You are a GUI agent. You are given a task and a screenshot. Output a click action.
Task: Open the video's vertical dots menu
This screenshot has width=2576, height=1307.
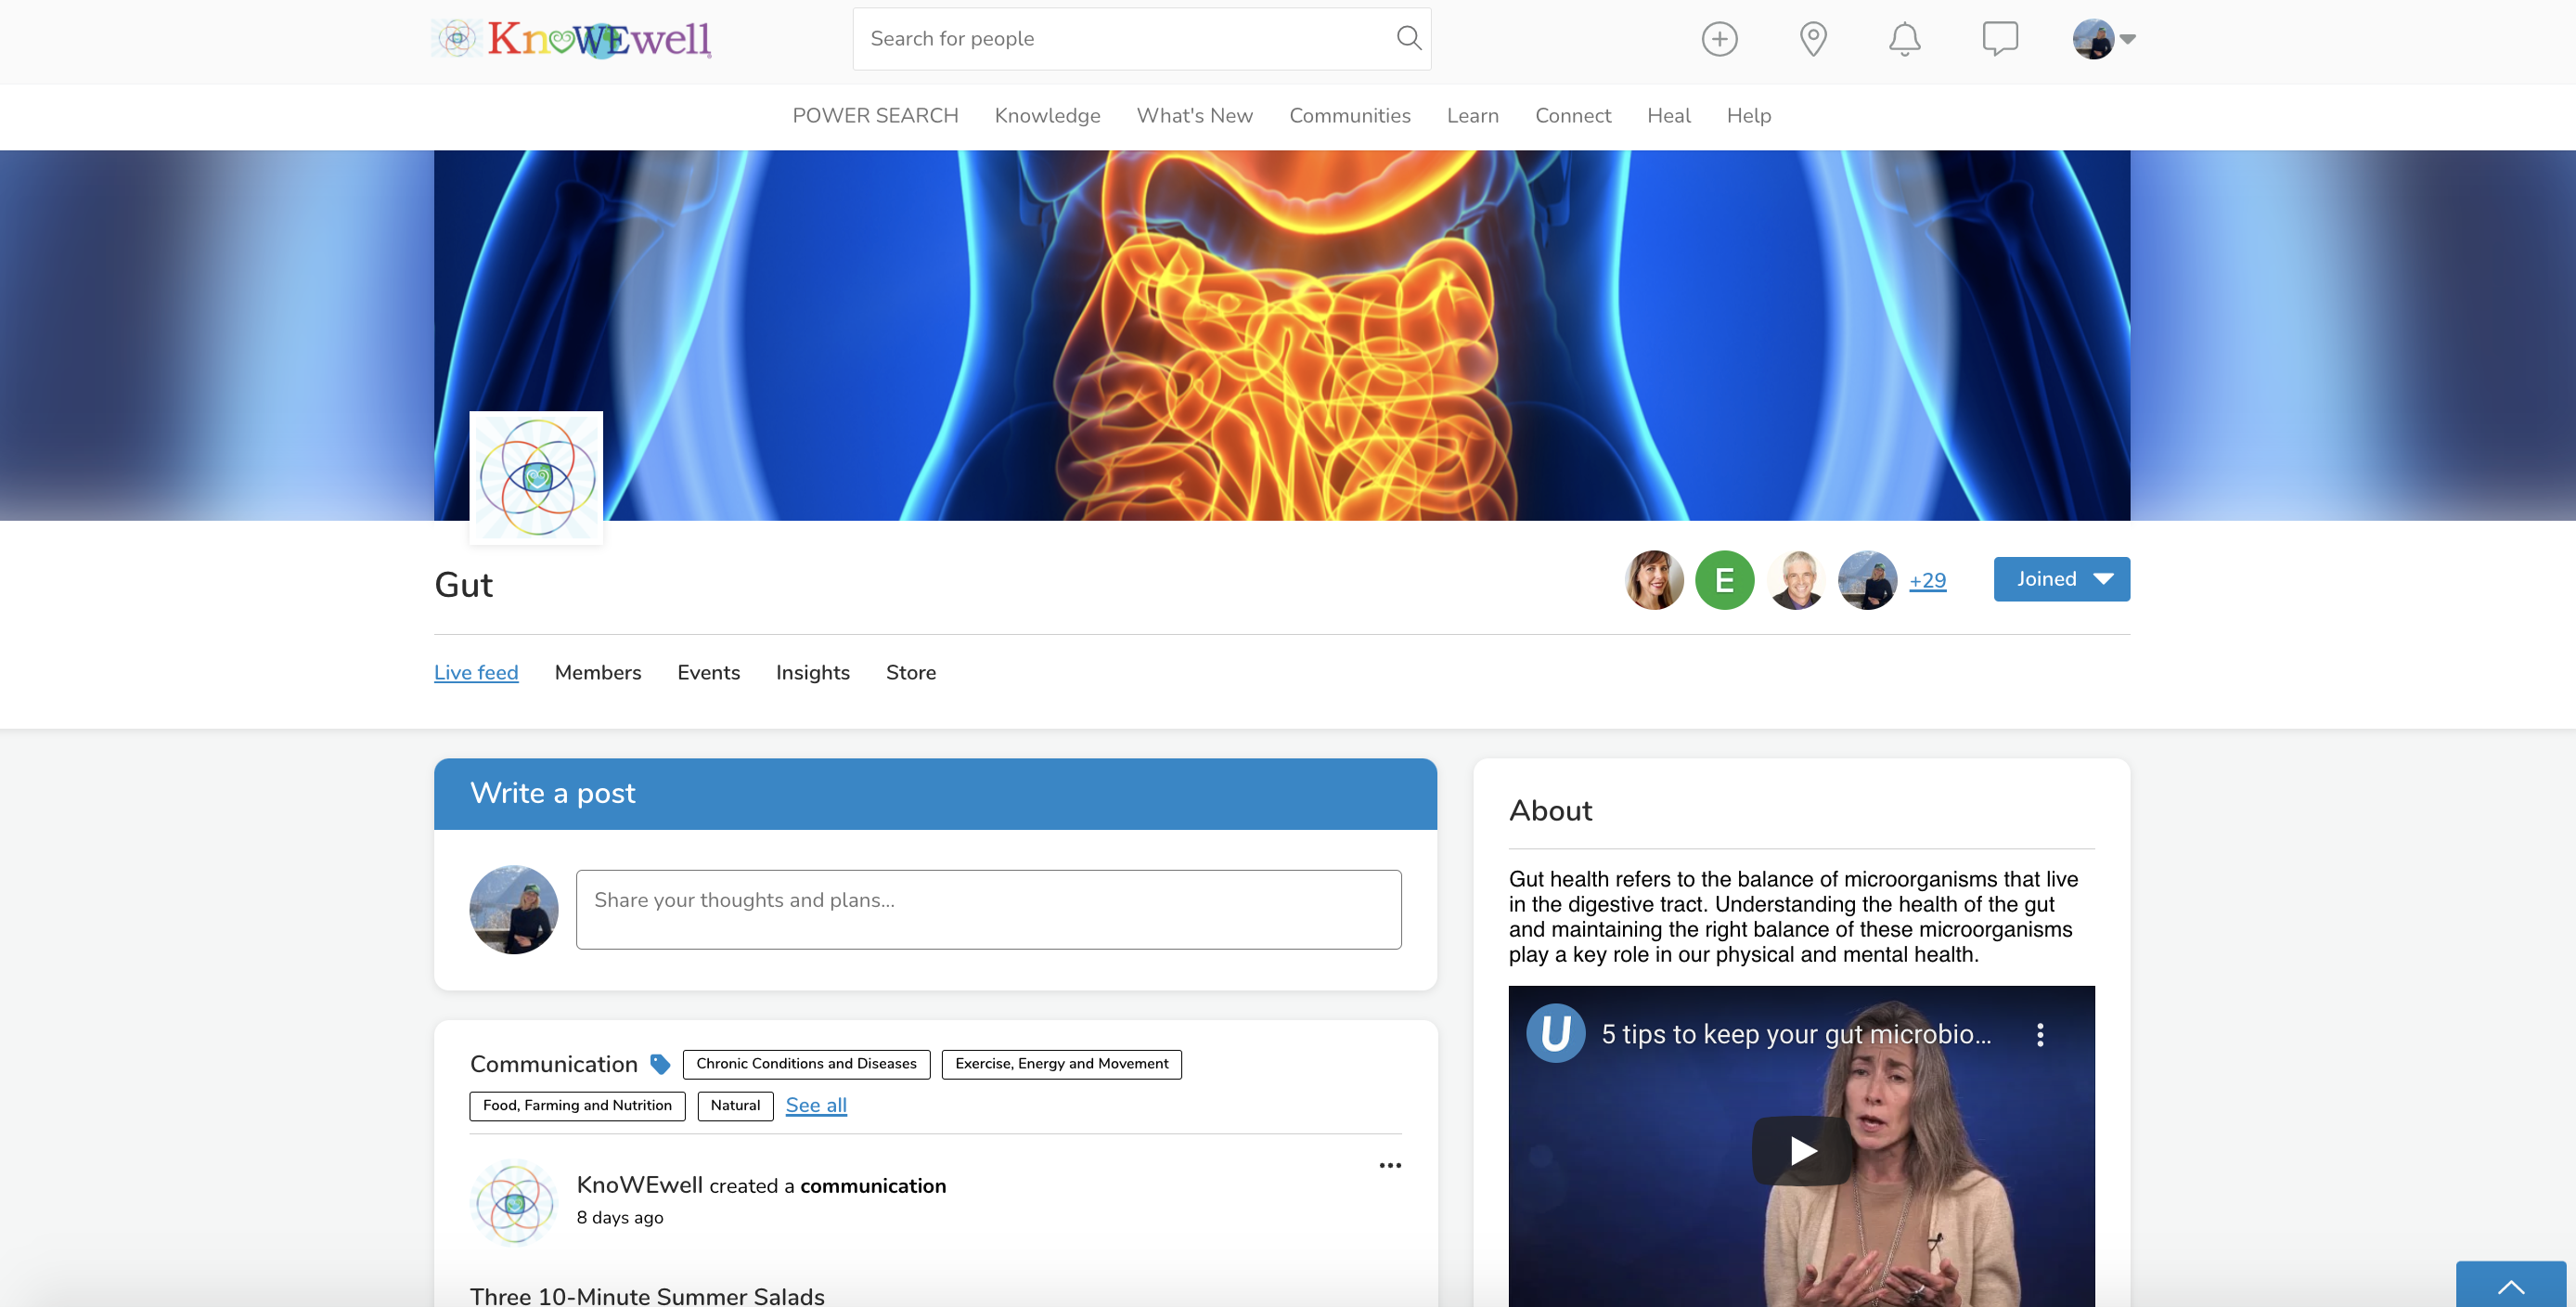[2039, 1034]
